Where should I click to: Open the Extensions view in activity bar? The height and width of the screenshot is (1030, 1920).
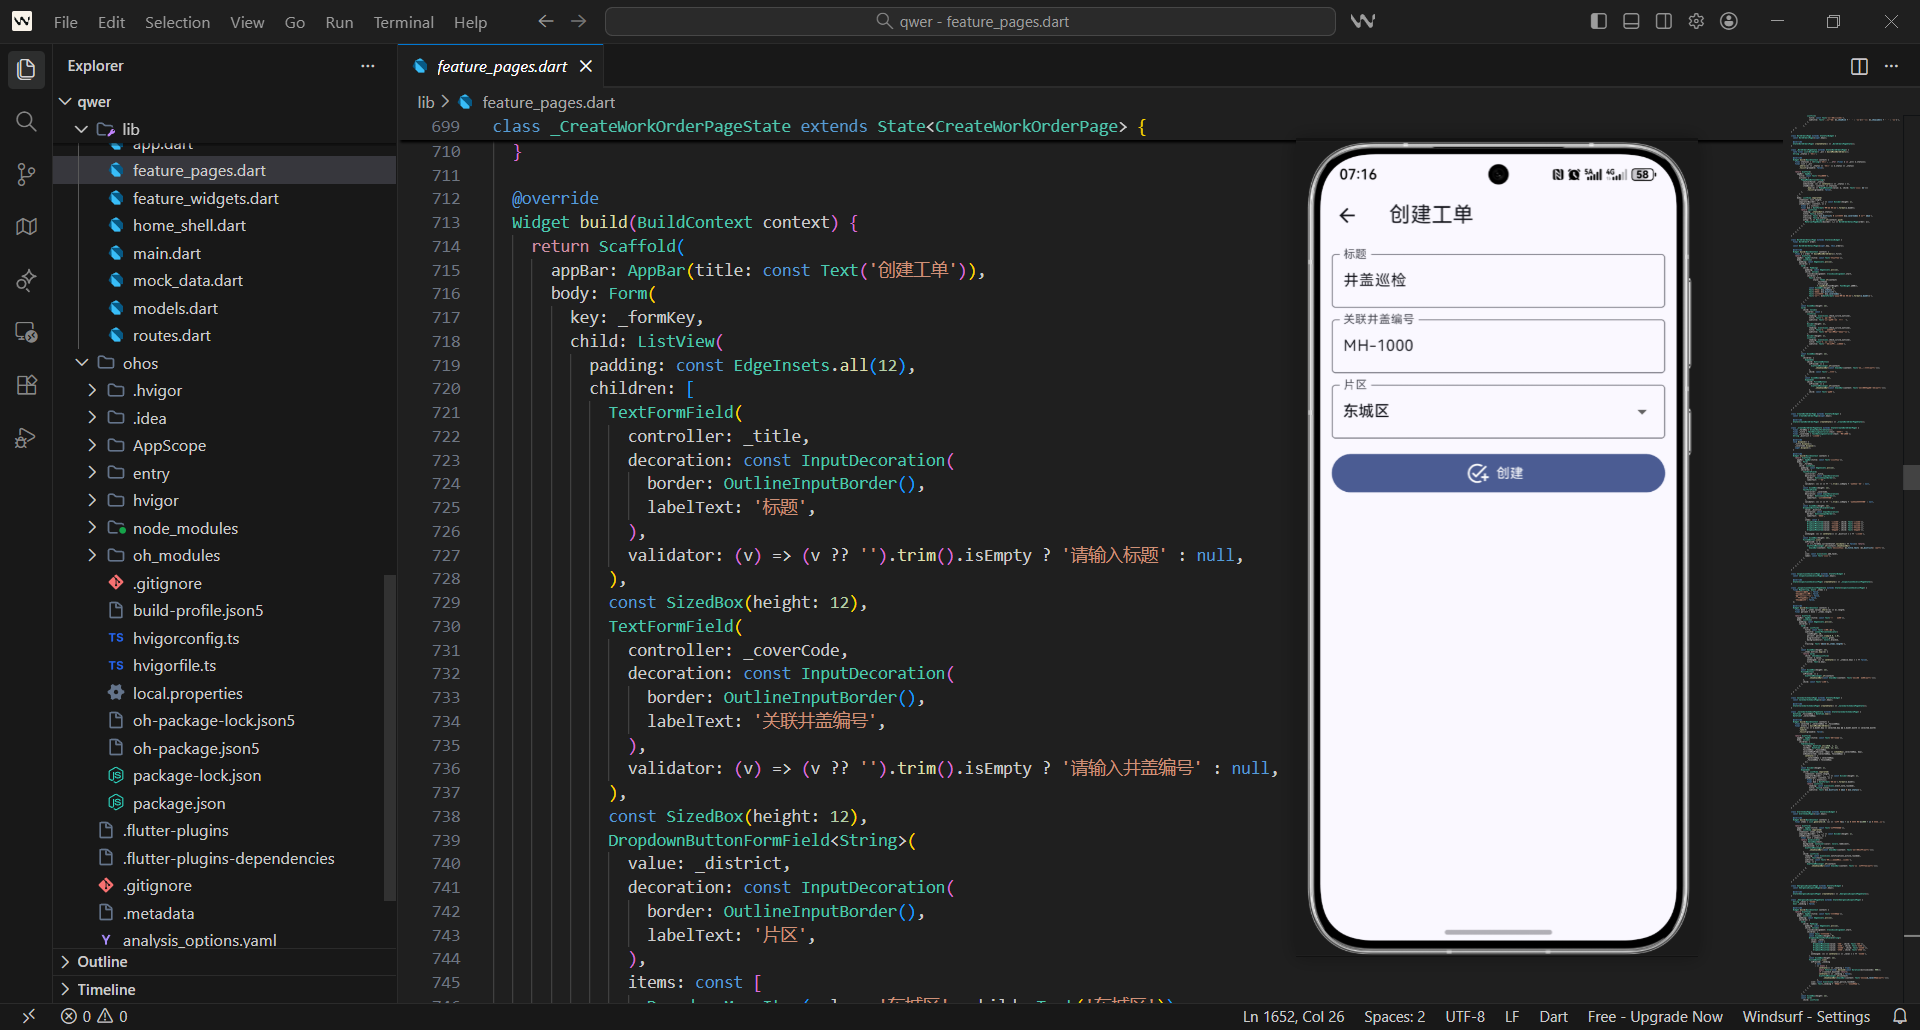[x=26, y=385]
